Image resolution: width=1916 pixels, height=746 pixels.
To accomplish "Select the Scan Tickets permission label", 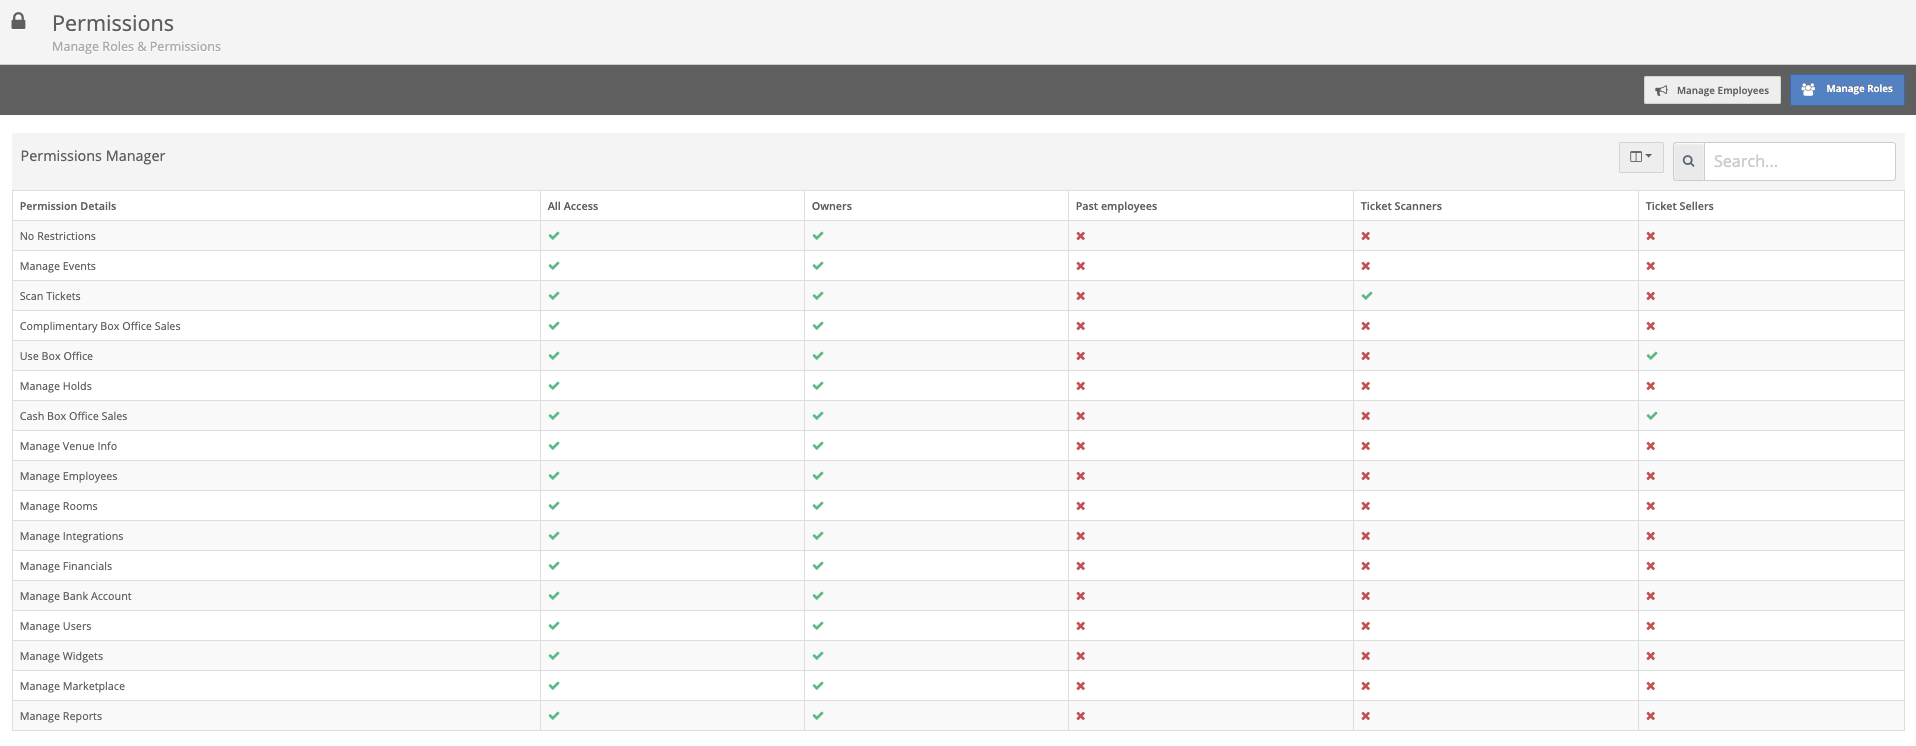I will pos(50,296).
